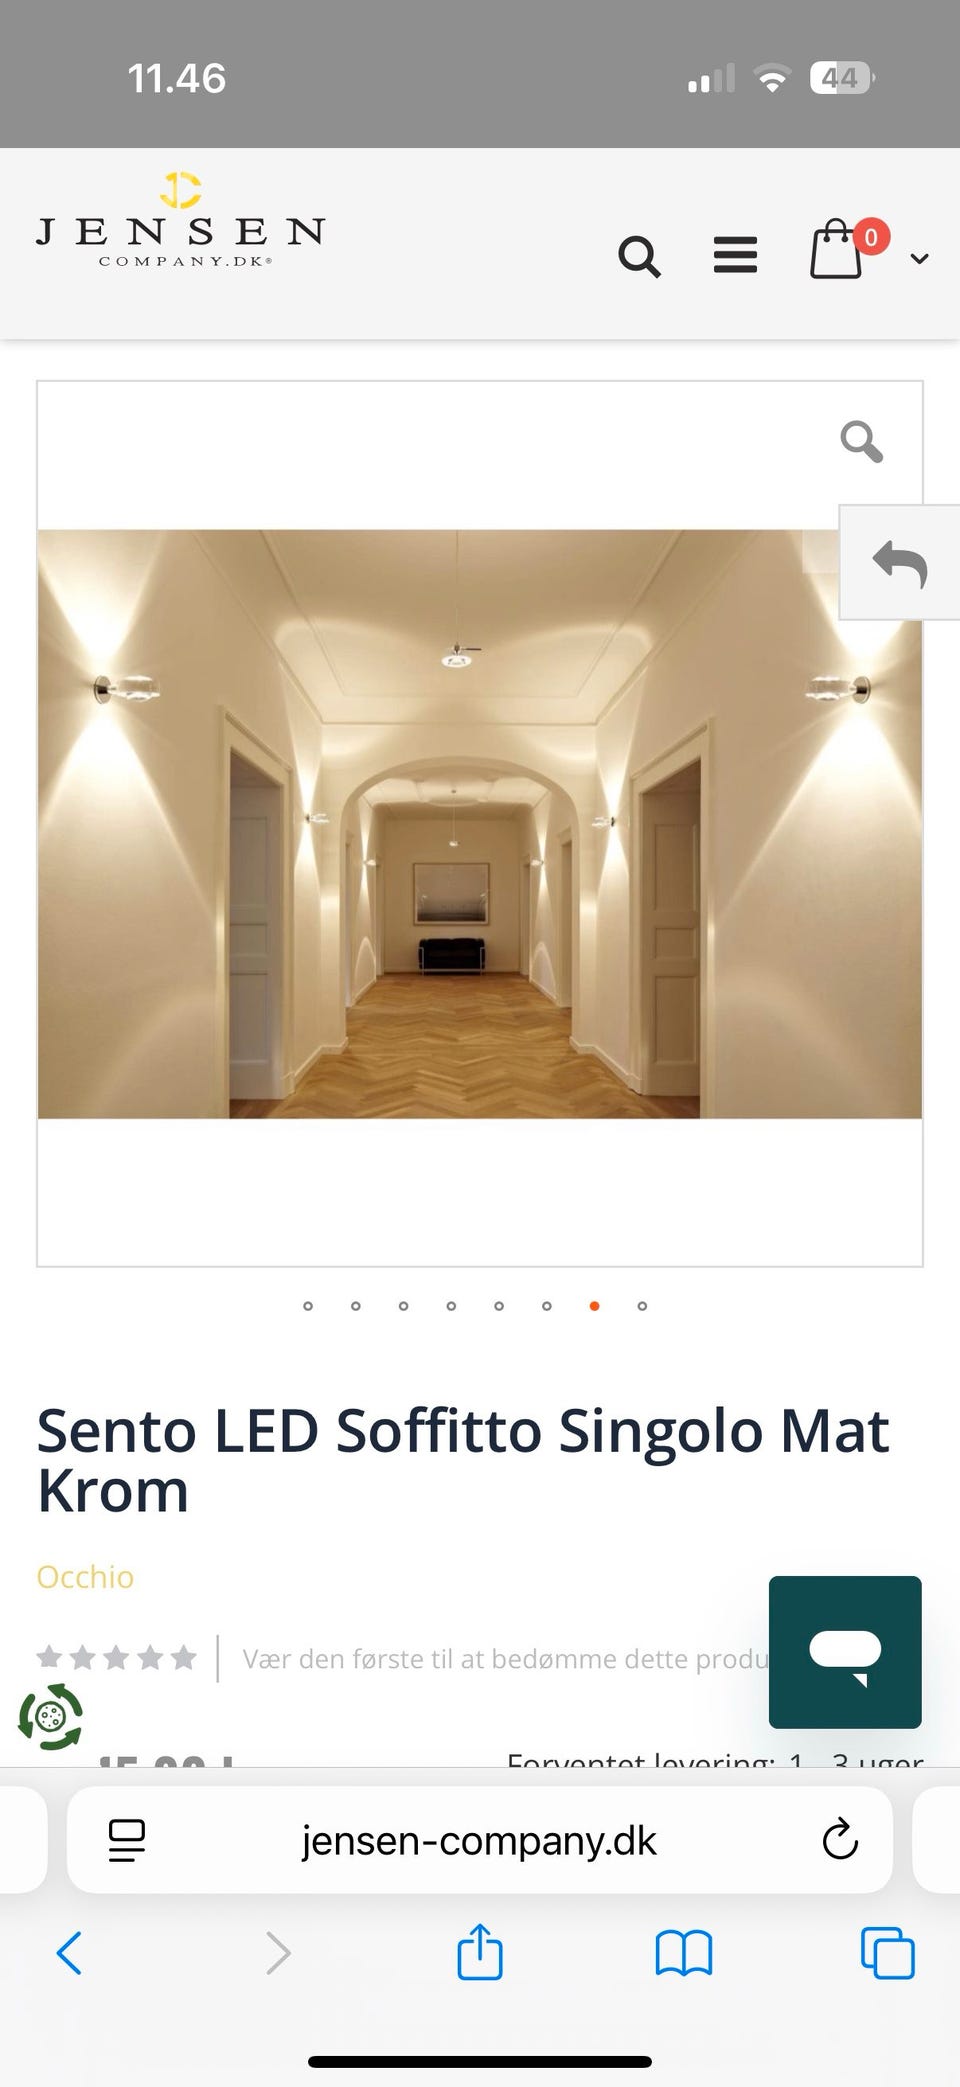The height and width of the screenshot is (2087, 960).
Task: Rate using the five-star rating row
Action: 116,1658
